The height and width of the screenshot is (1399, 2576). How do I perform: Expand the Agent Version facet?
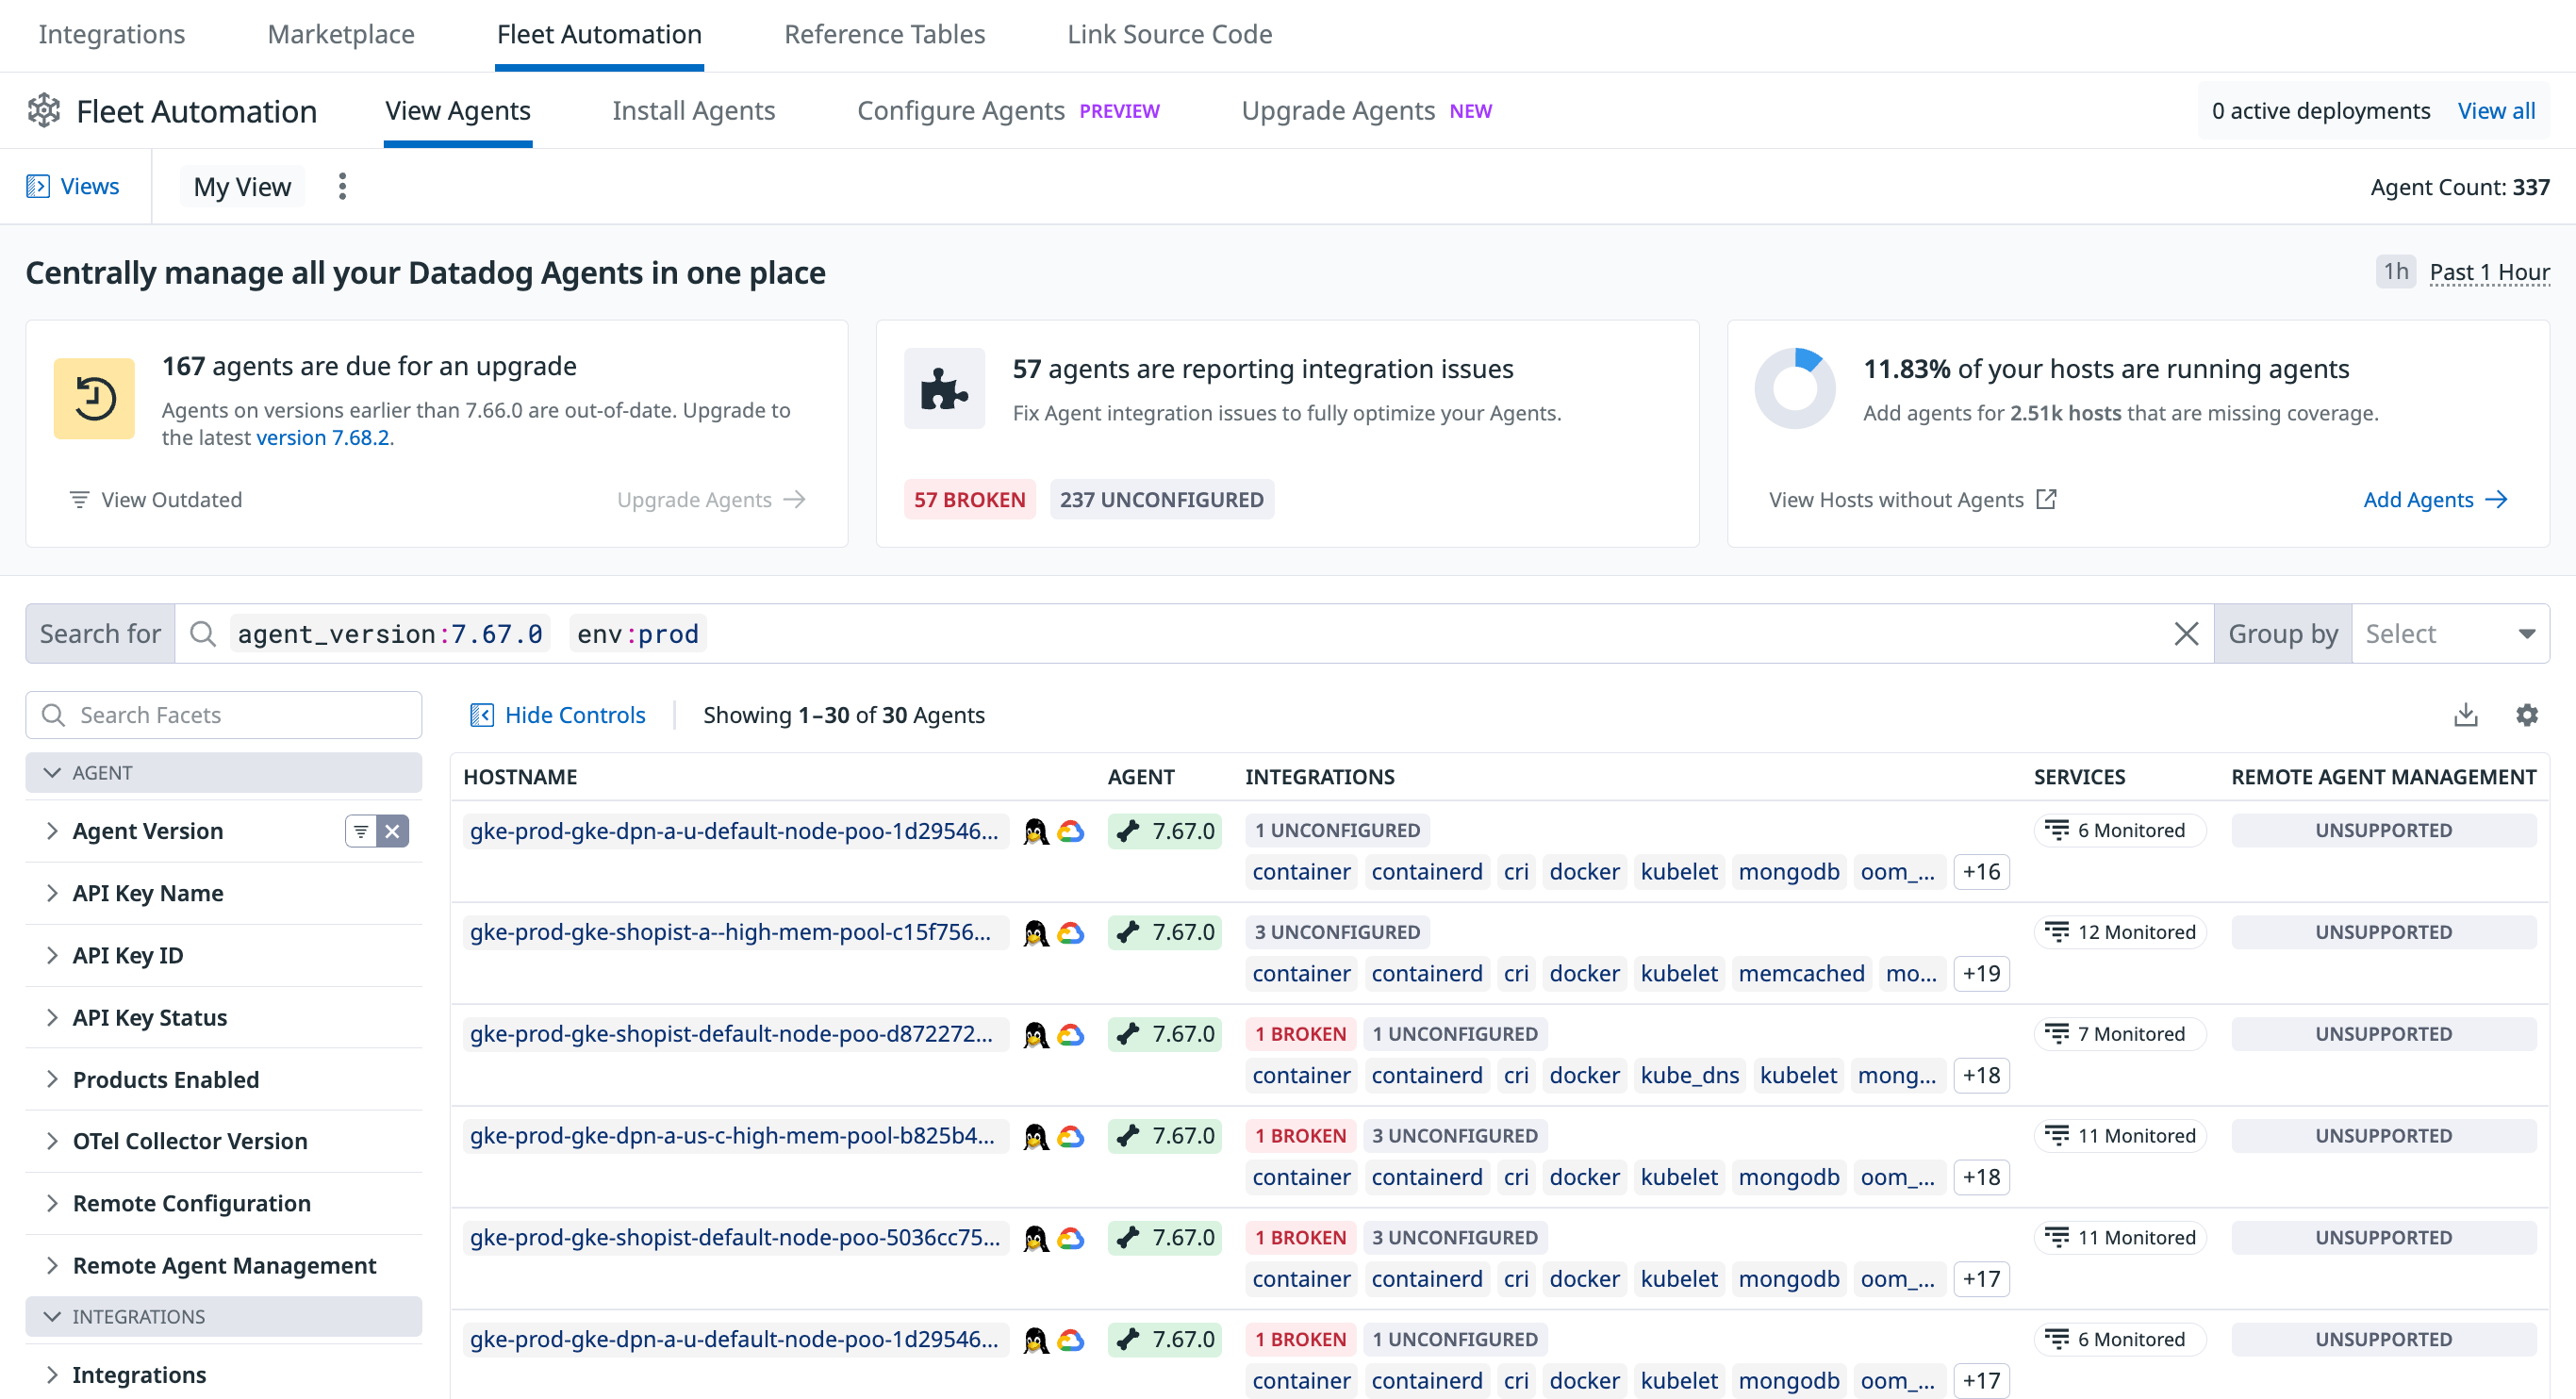pyautogui.click(x=52, y=831)
